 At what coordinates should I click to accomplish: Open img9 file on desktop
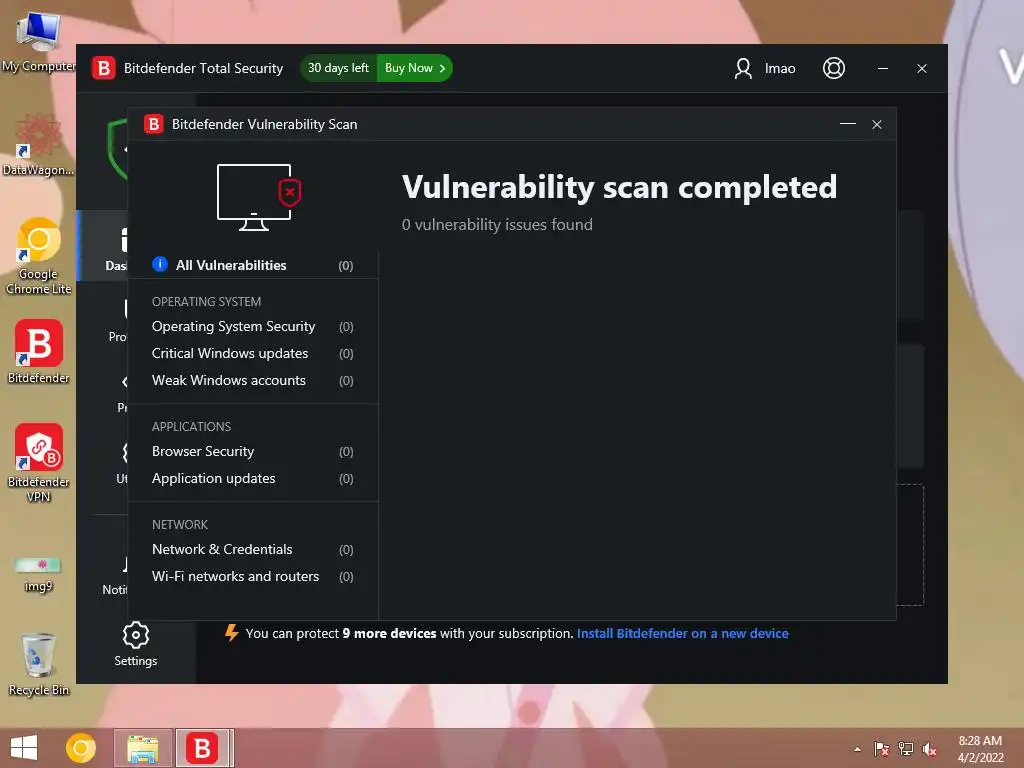pos(38,575)
